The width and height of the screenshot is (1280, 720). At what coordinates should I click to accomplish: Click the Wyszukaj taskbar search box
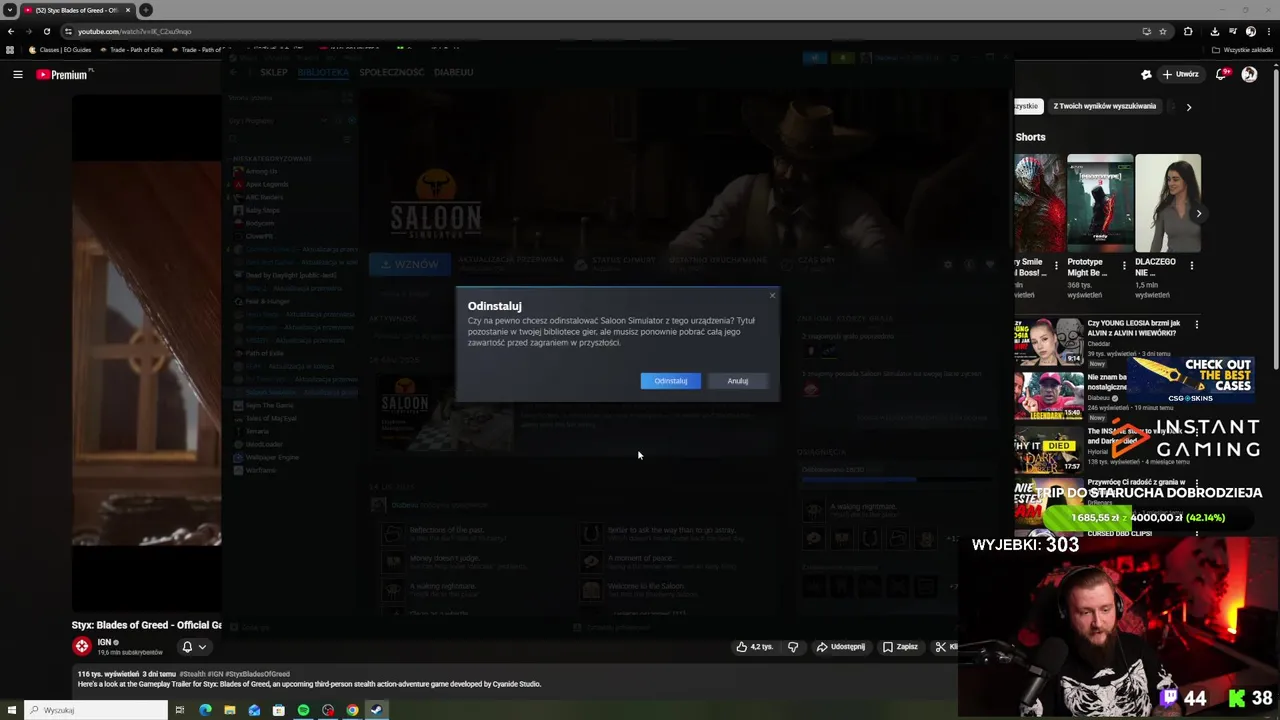pos(96,710)
